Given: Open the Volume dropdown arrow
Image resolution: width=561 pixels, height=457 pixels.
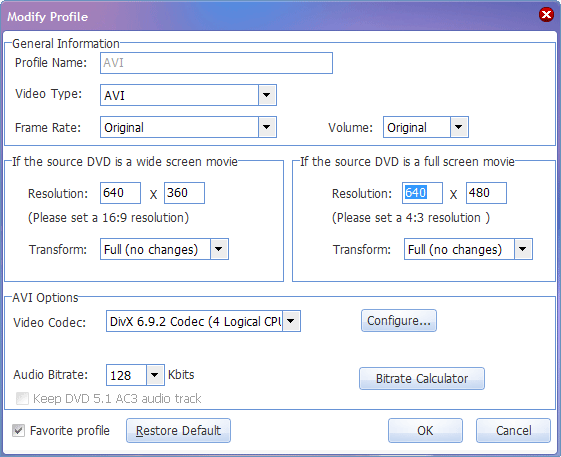Looking at the screenshot, I should click(x=459, y=127).
